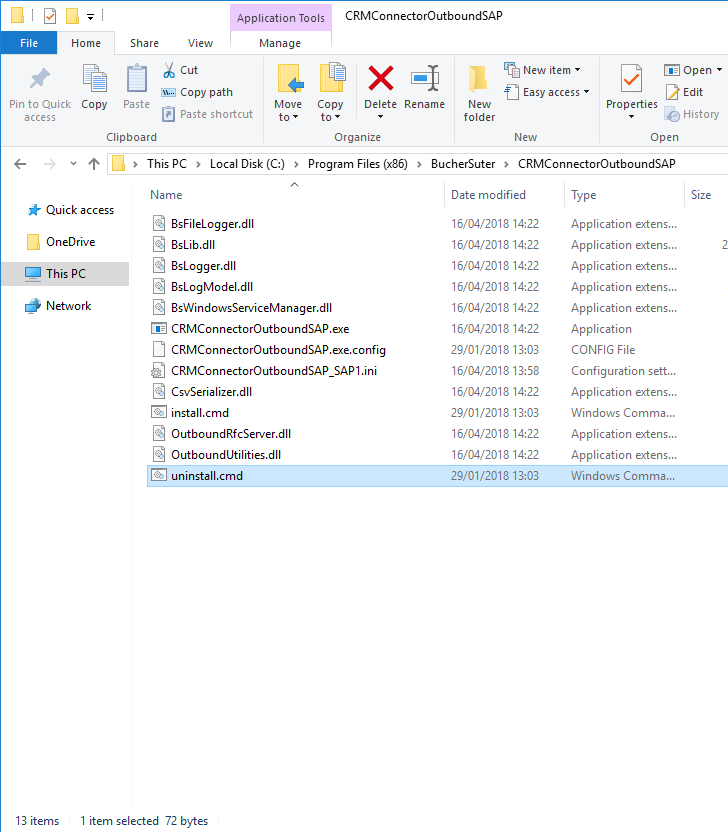Image resolution: width=728 pixels, height=832 pixels.
Task: Click Edit in Open group
Action: (684, 92)
